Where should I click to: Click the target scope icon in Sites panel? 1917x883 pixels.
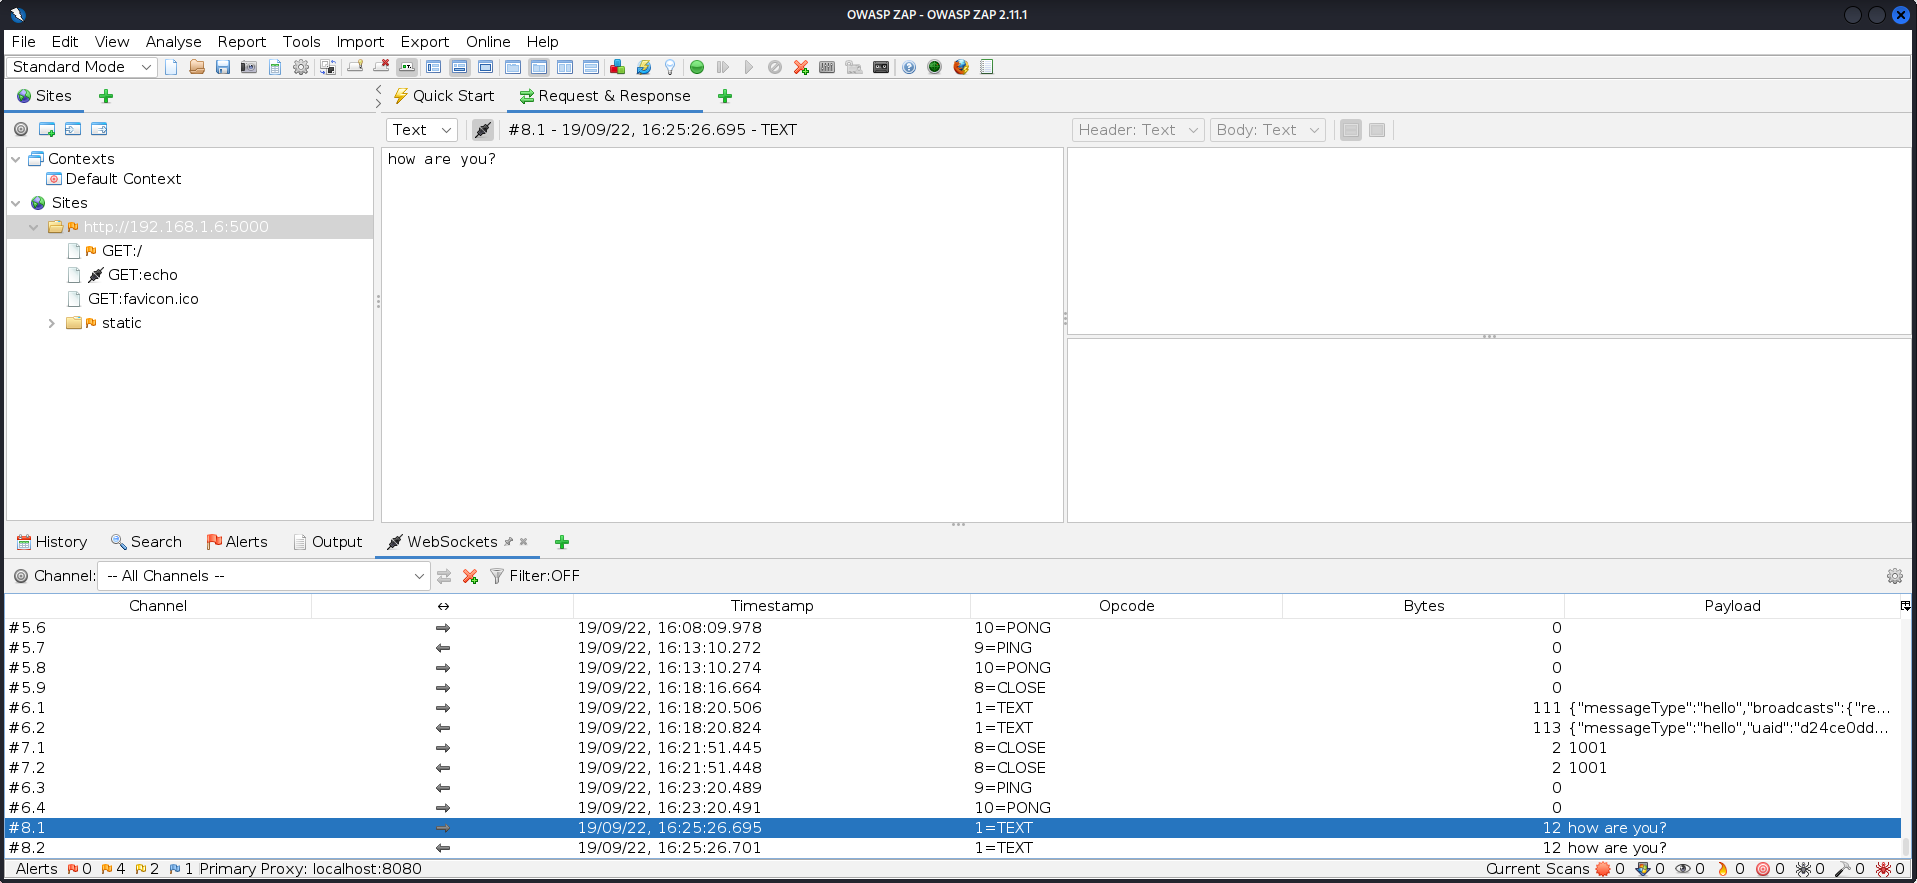pos(21,129)
